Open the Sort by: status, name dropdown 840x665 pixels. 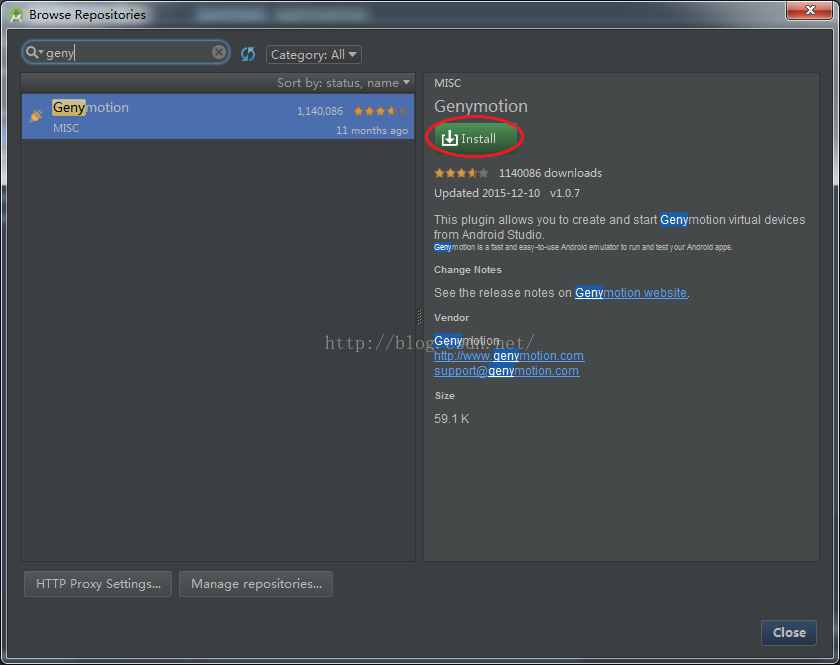tap(343, 83)
